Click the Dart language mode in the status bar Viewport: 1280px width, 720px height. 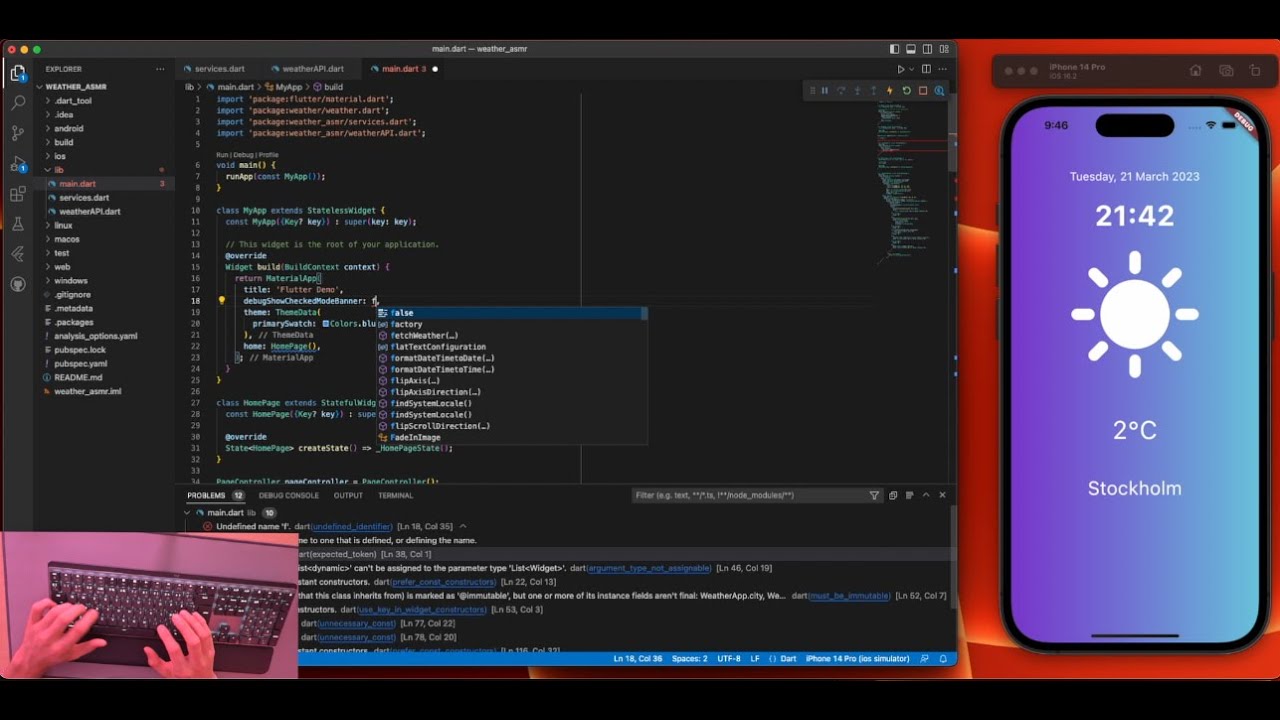pyautogui.click(x=788, y=659)
